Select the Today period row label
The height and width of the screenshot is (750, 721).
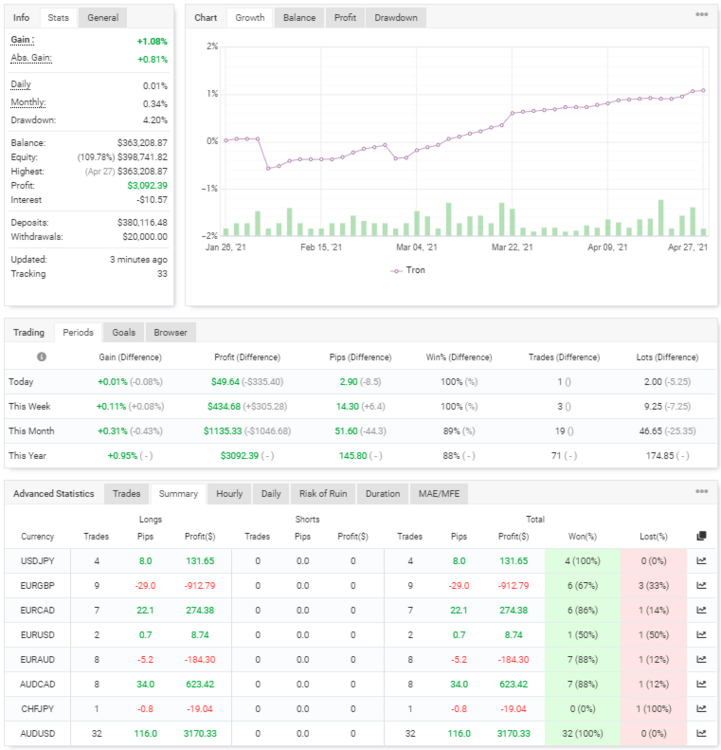pos(21,382)
